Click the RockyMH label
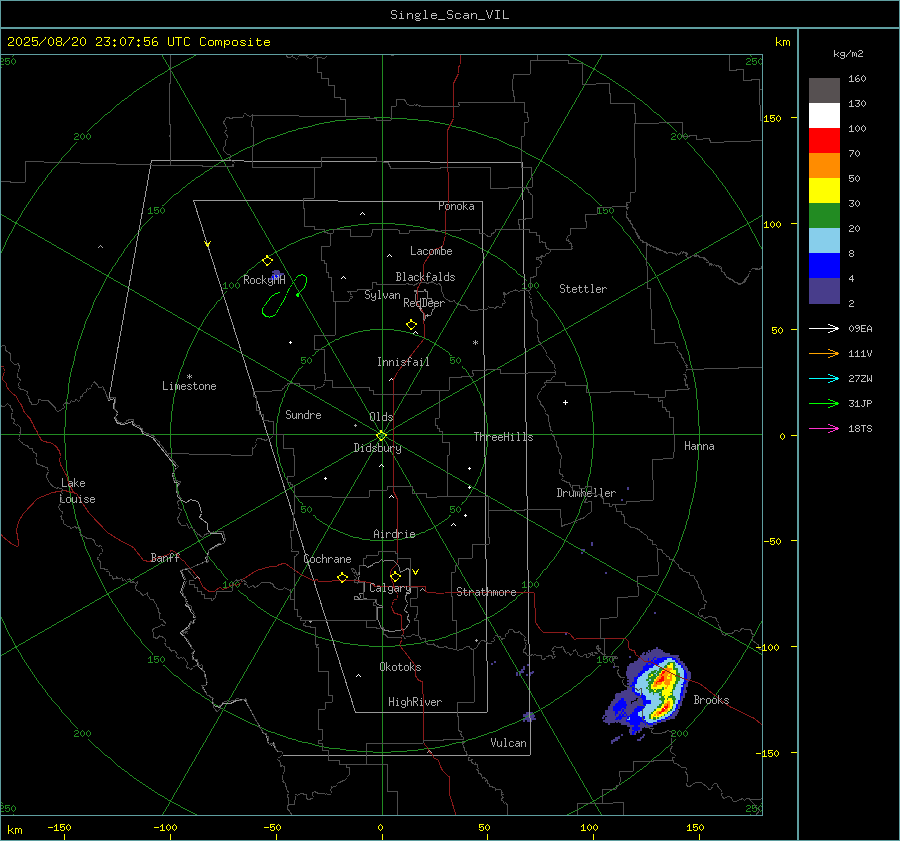This screenshot has width=900, height=841. [x=264, y=280]
